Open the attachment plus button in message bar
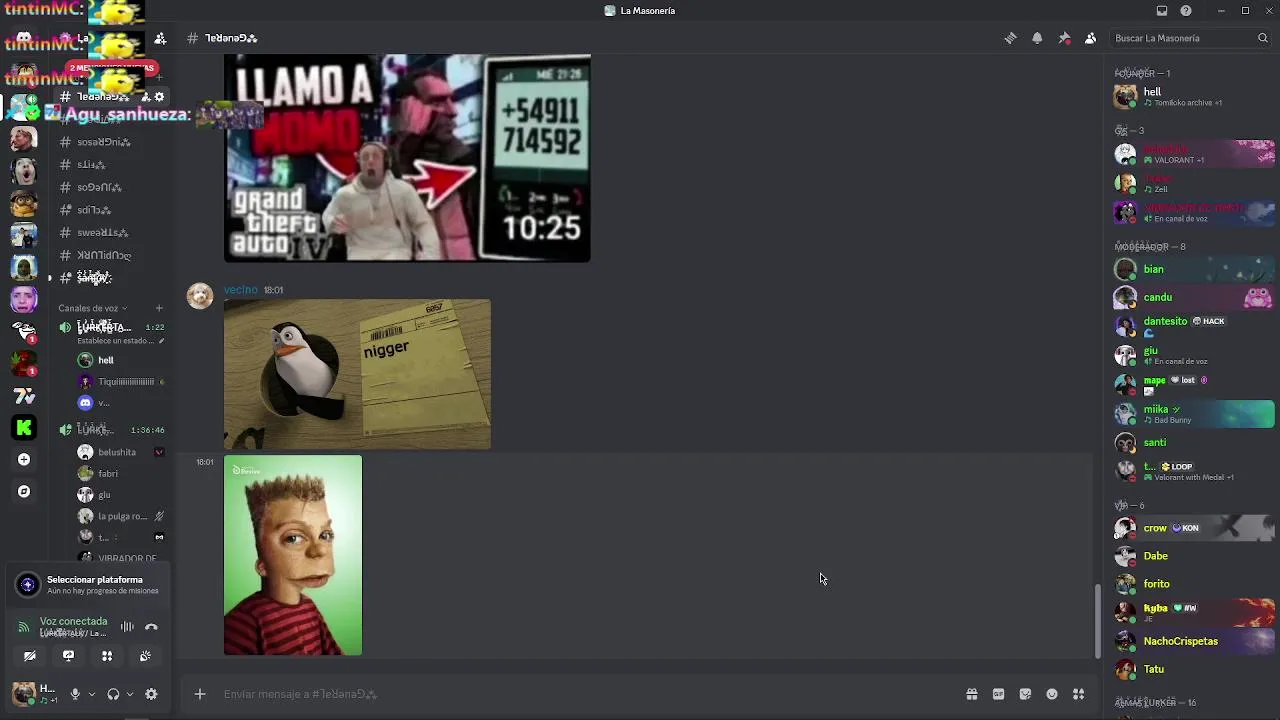The height and width of the screenshot is (720, 1280). 200,694
